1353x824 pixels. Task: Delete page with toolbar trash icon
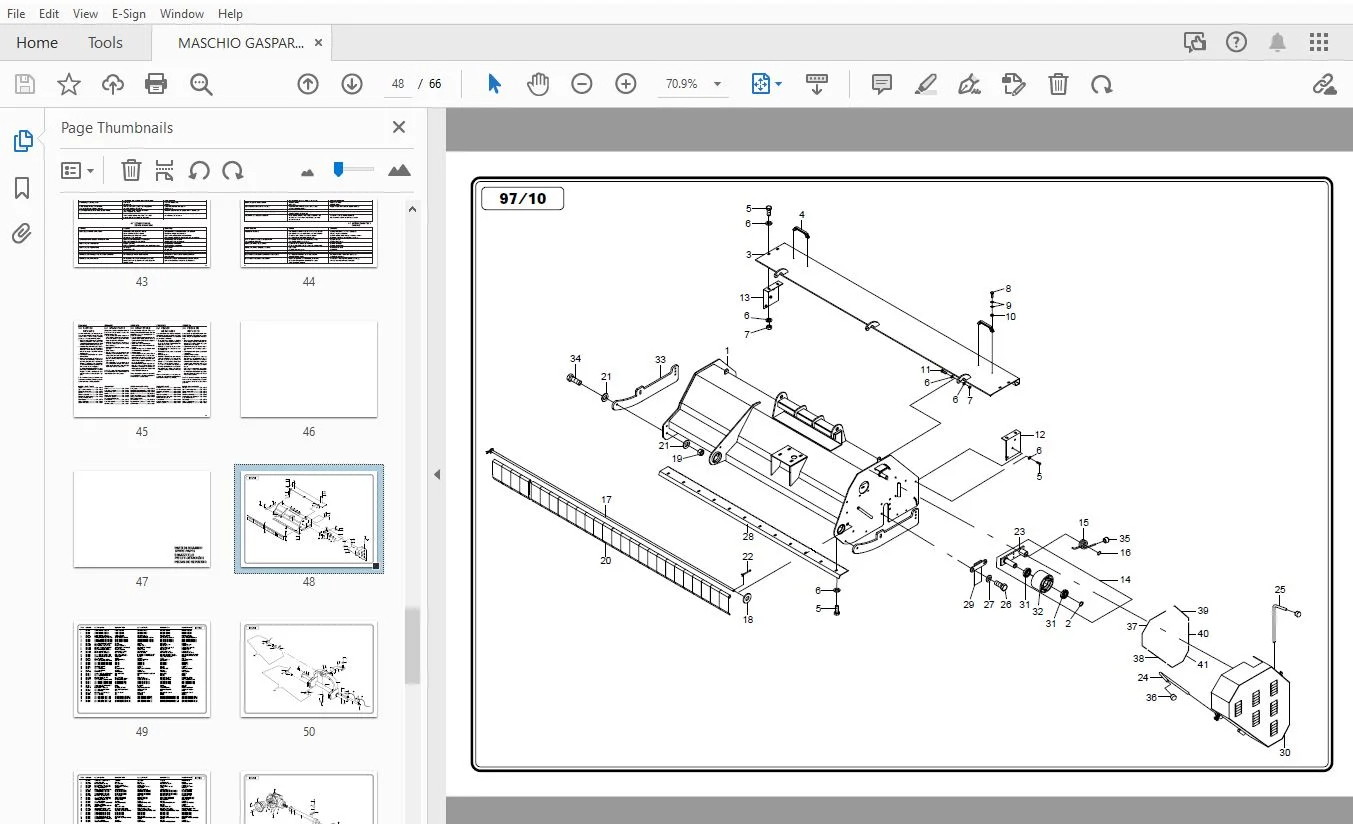(1058, 84)
